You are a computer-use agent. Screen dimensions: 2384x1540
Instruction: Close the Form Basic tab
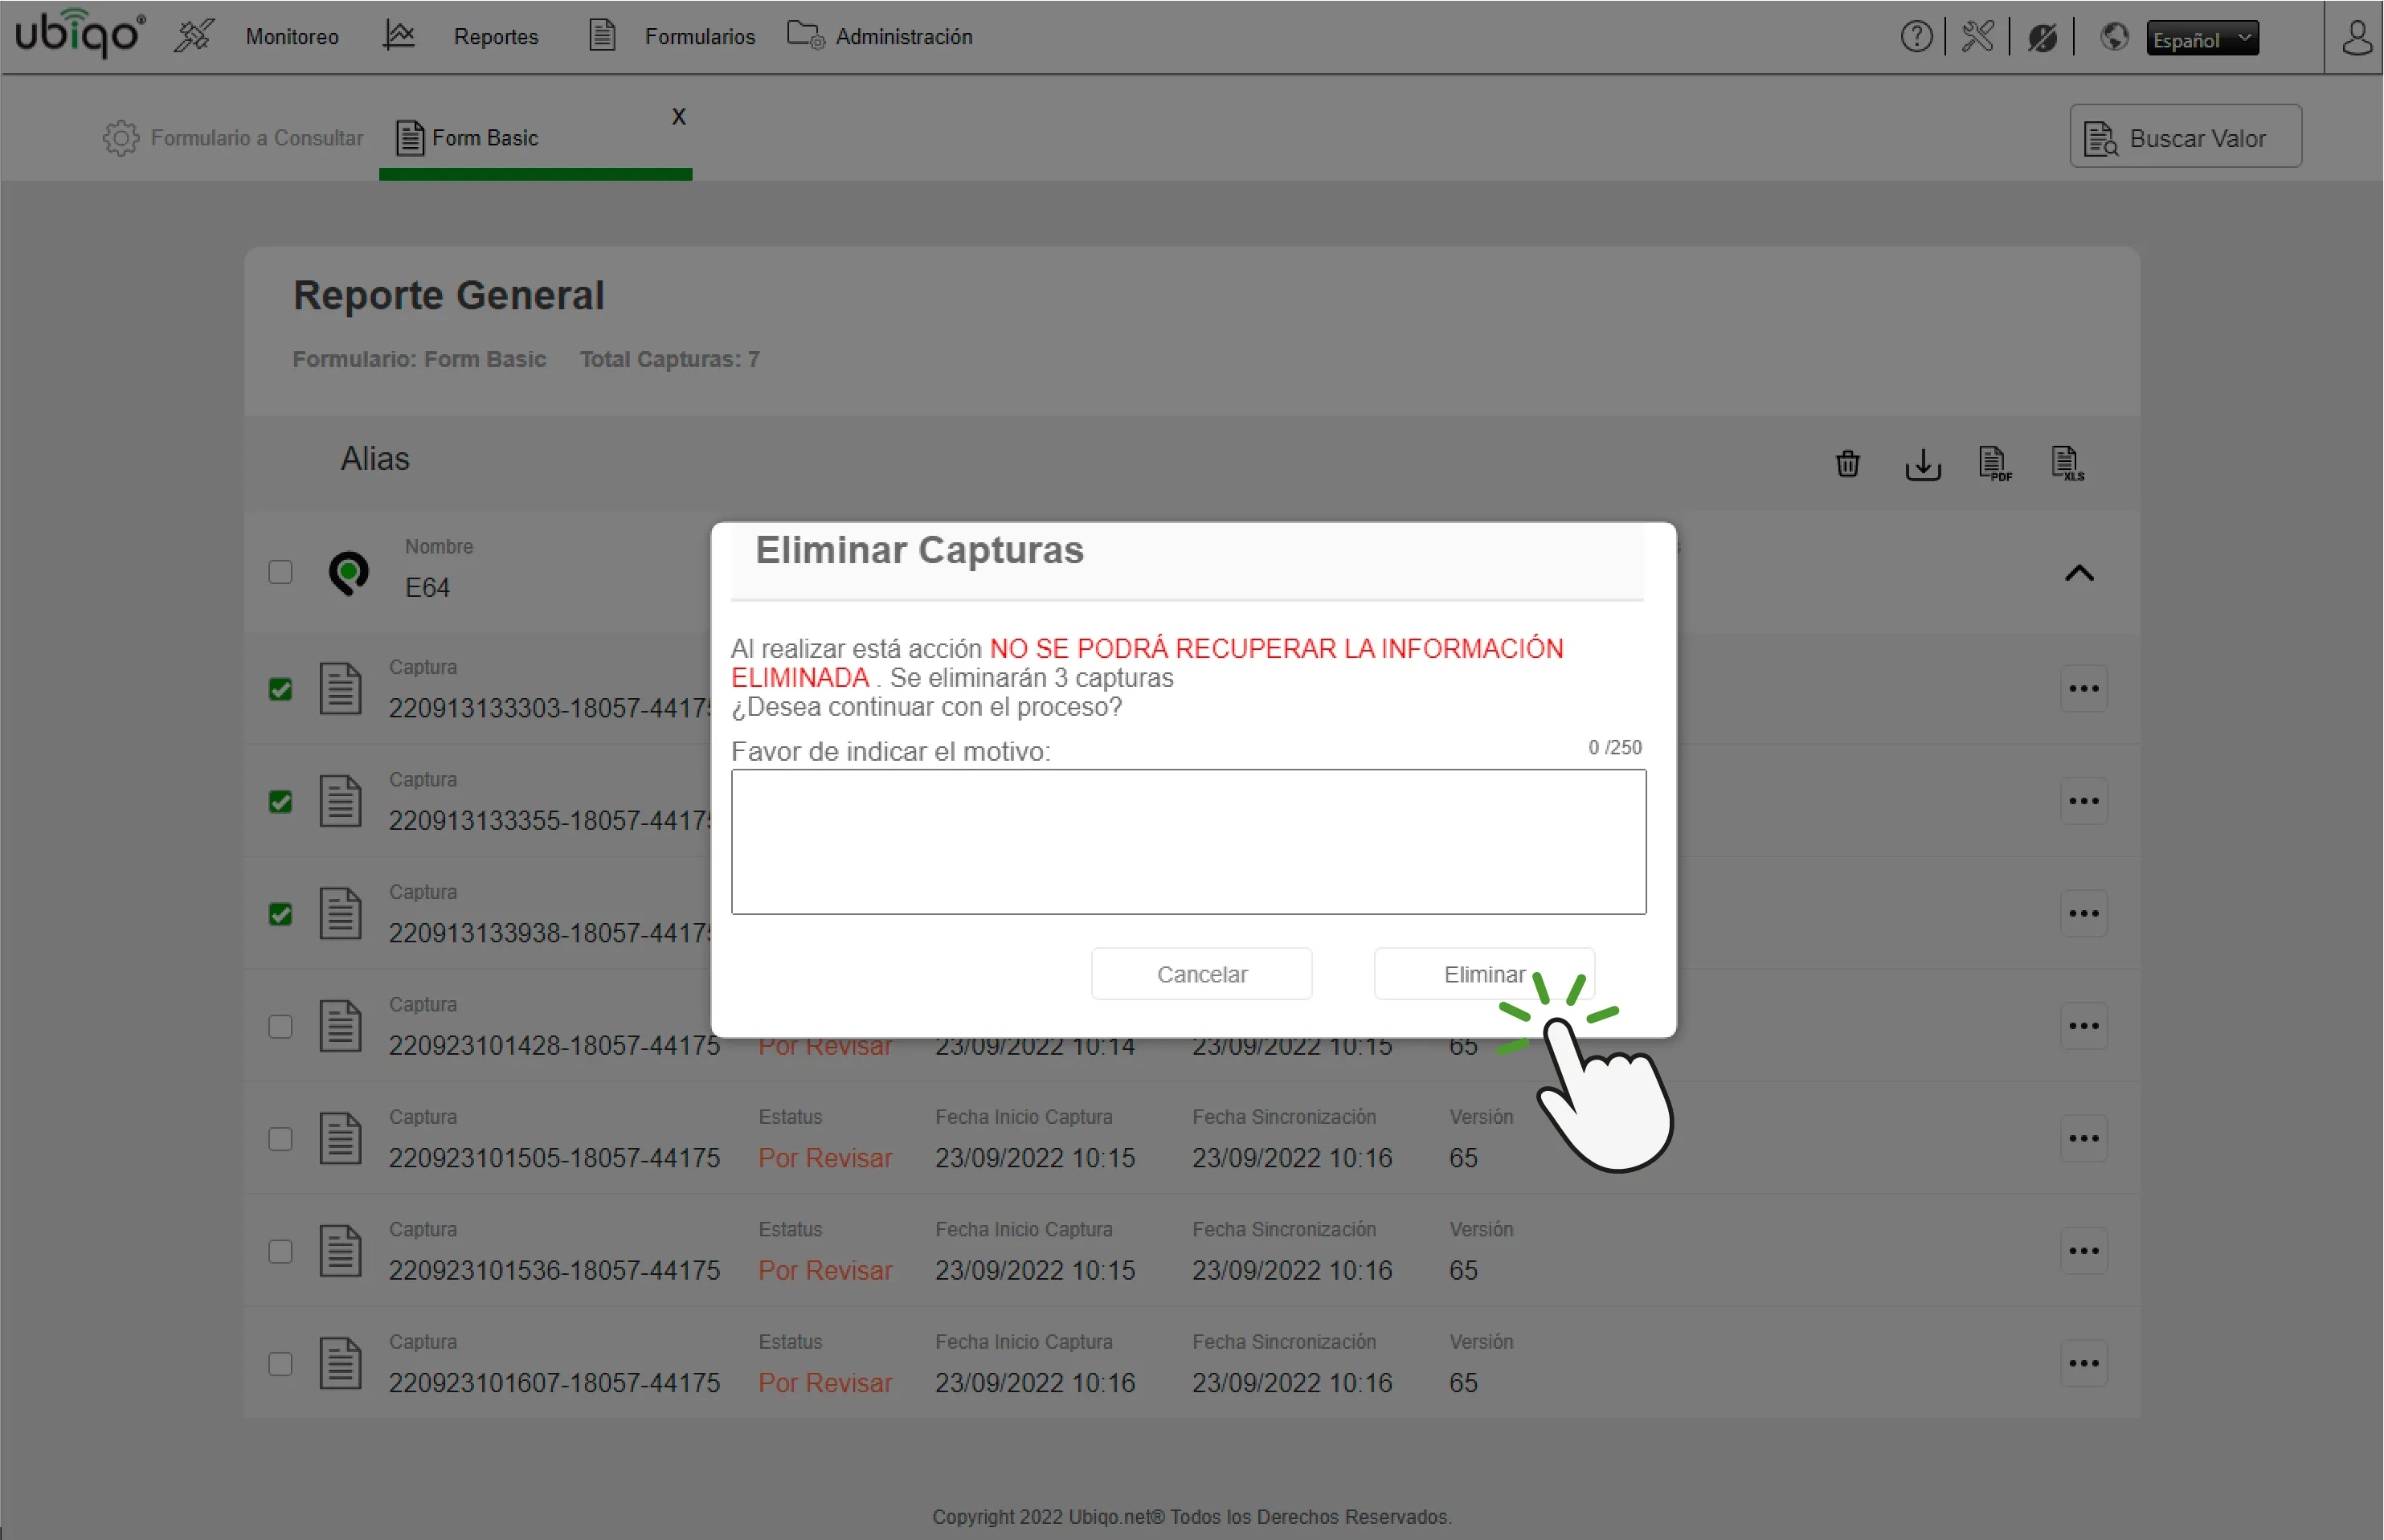(679, 117)
